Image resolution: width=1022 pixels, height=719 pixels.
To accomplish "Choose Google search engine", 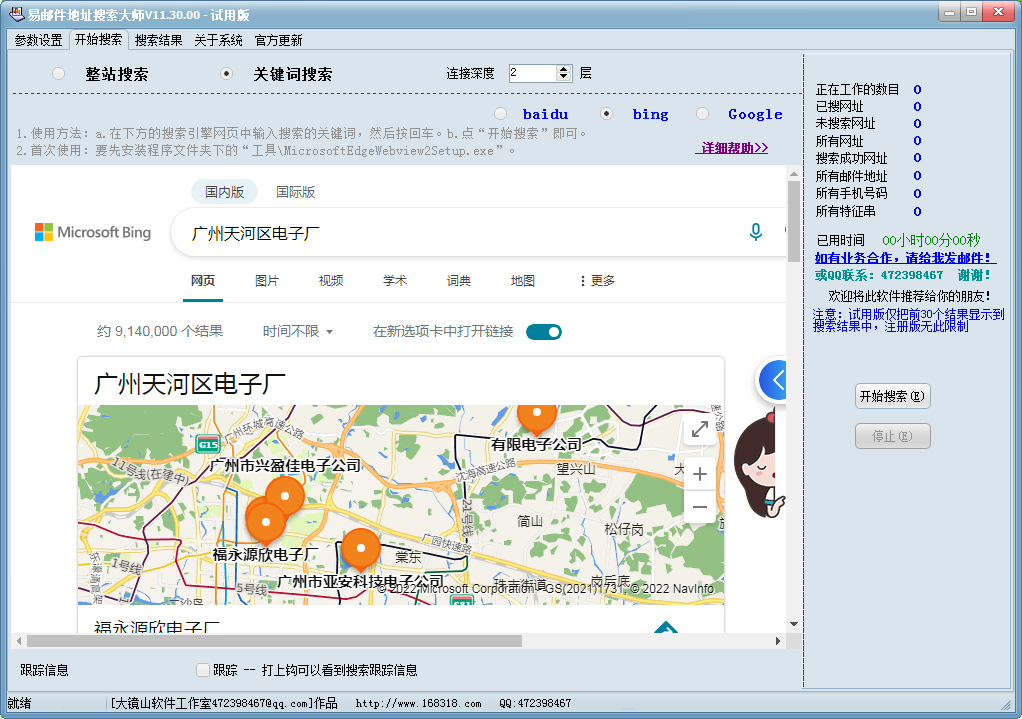I will tap(702, 114).
